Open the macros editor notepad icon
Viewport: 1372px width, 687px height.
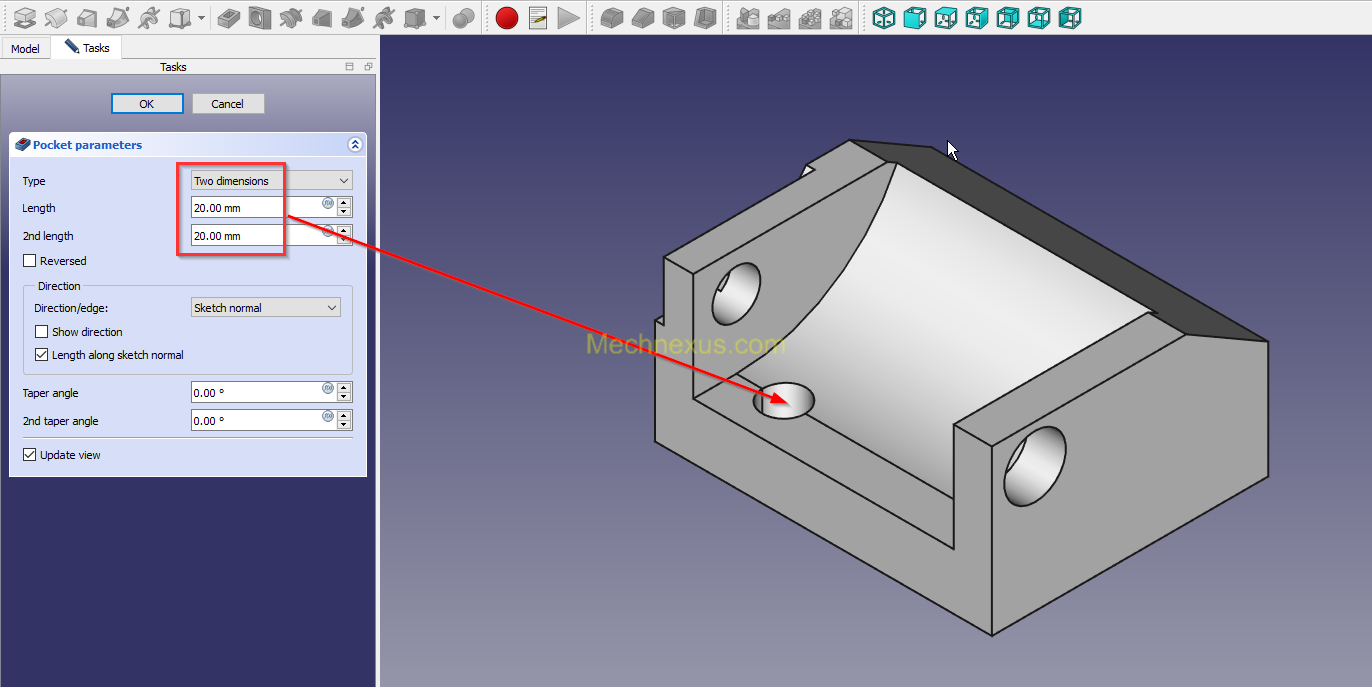point(538,17)
